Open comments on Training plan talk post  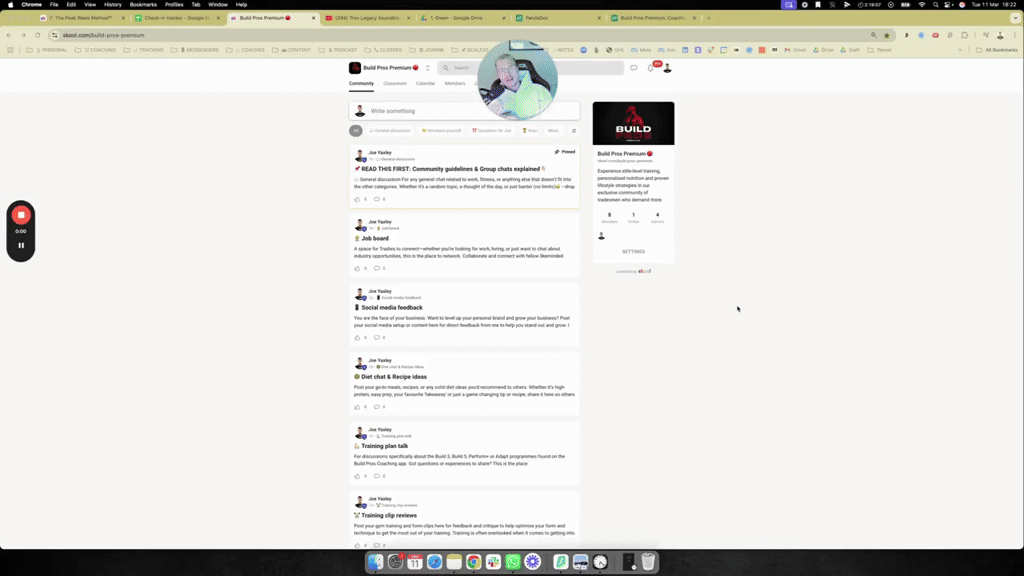click(x=377, y=476)
